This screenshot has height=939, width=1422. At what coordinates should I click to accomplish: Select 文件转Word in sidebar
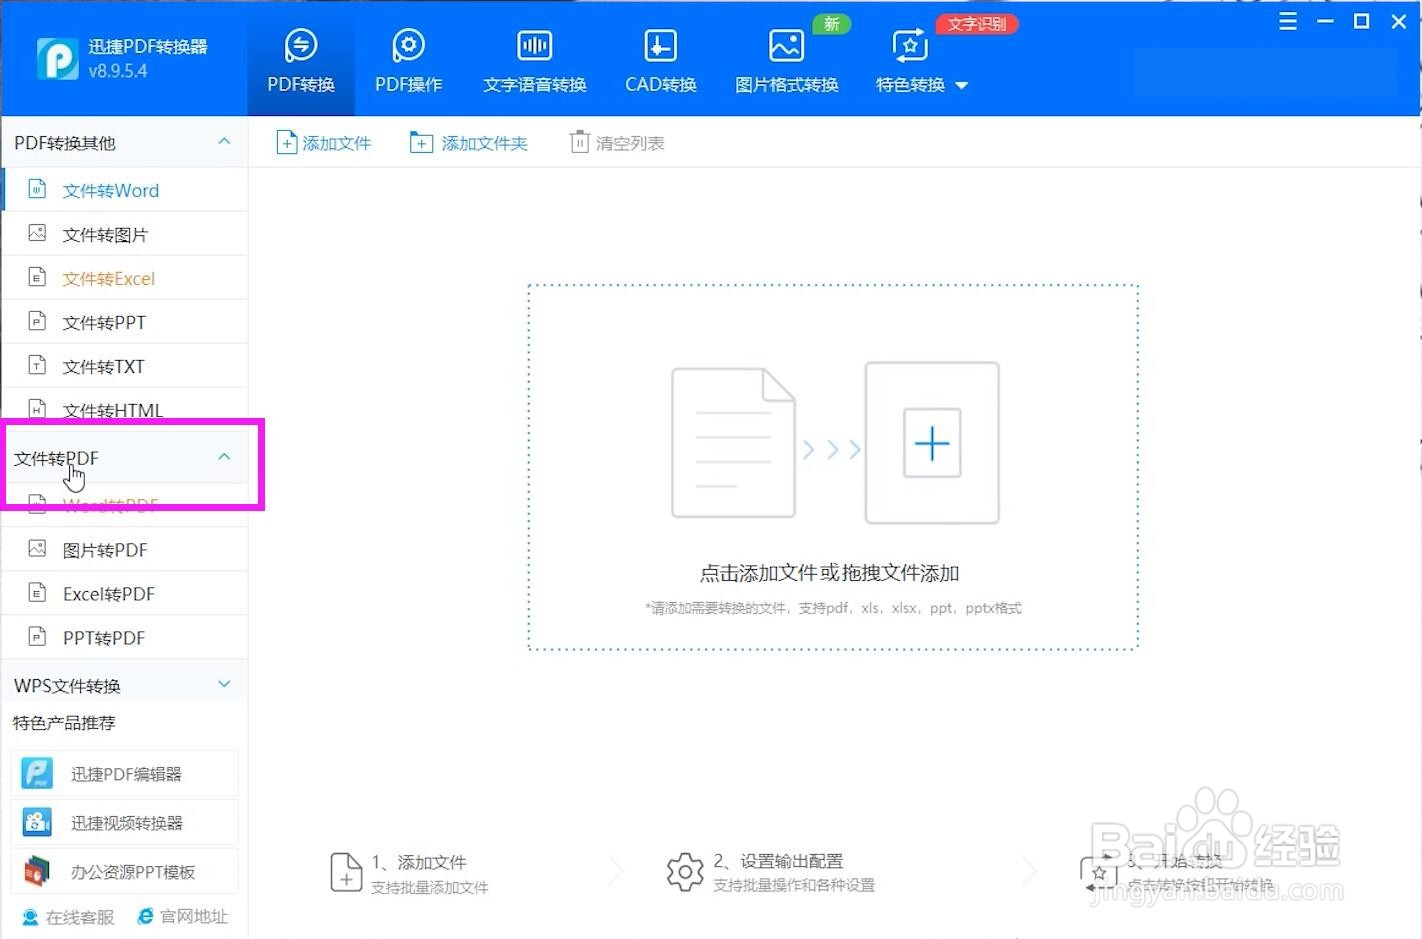click(x=125, y=190)
